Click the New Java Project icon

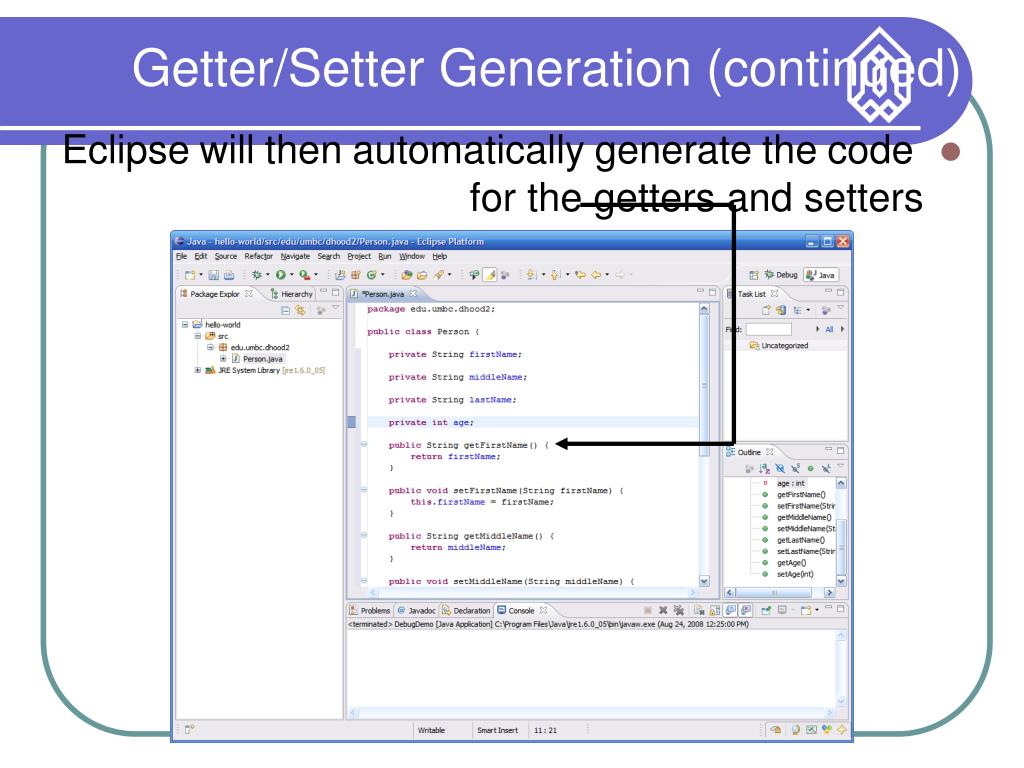click(x=340, y=275)
